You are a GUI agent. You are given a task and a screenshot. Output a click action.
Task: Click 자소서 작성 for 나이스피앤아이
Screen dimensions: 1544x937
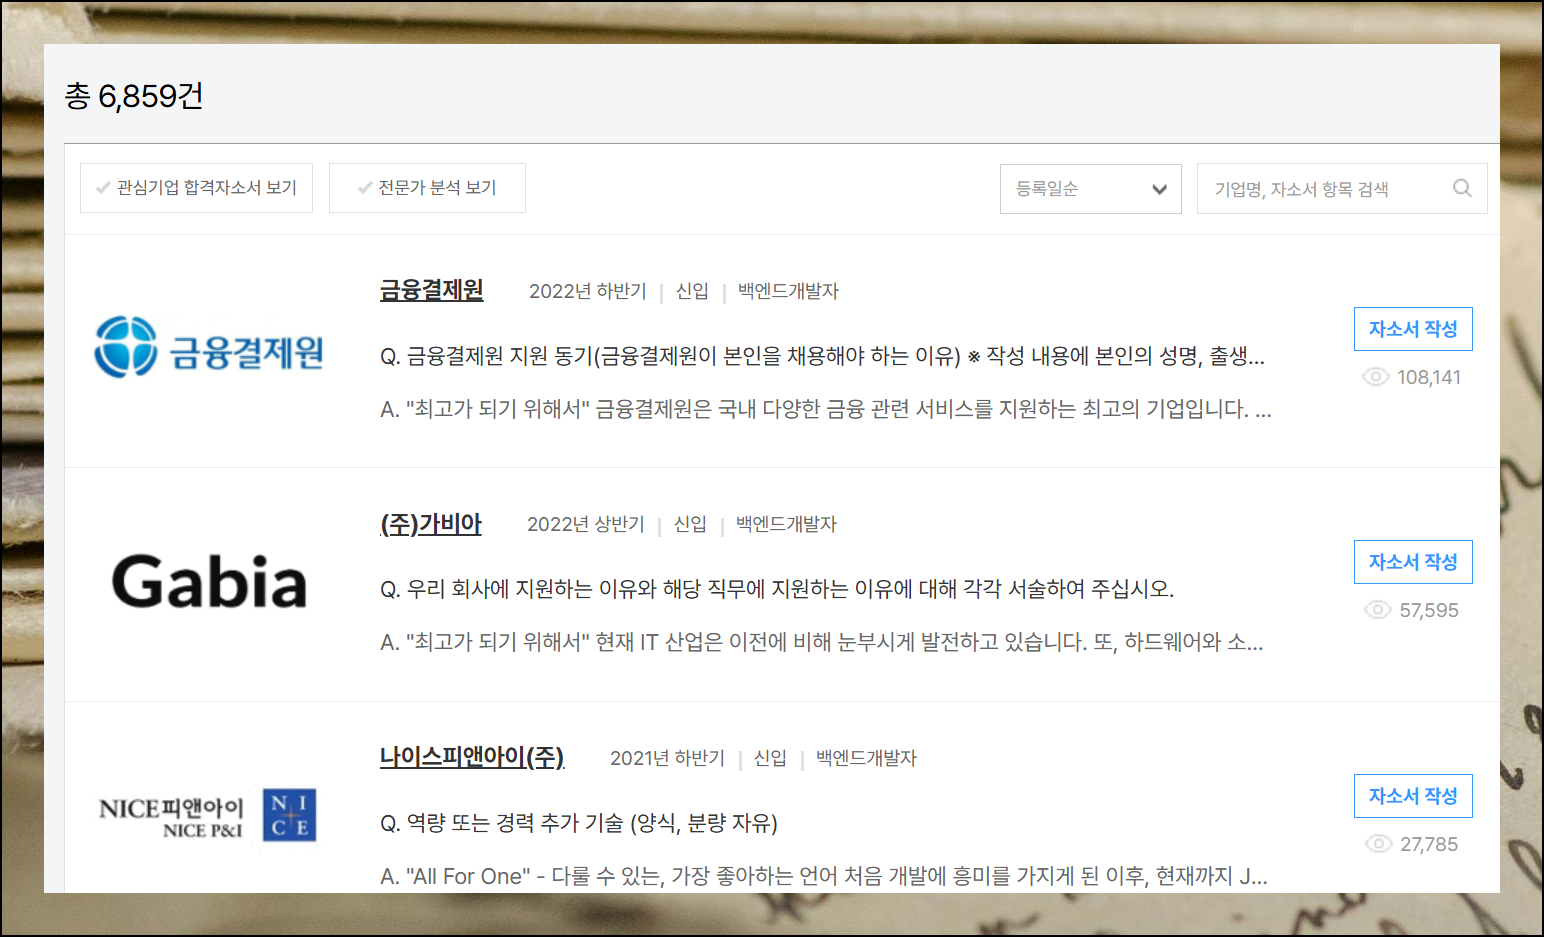point(1413,796)
